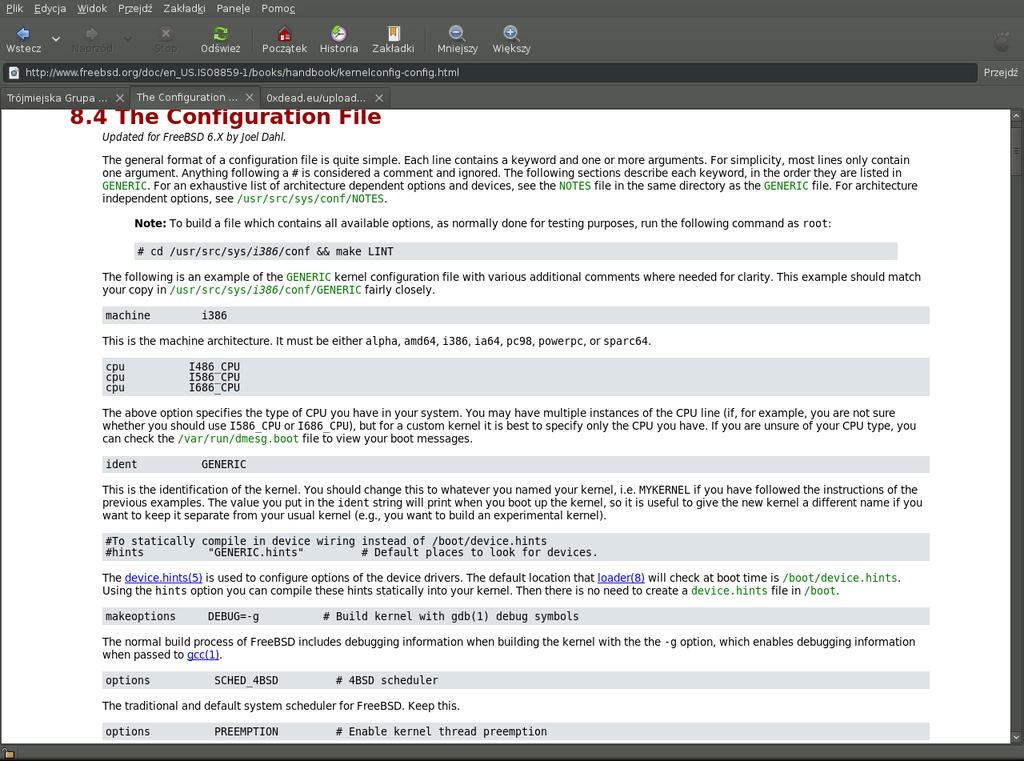Click the scrollbar down arrow
The image size is (1024, 761).
(x=1016, y=738)
